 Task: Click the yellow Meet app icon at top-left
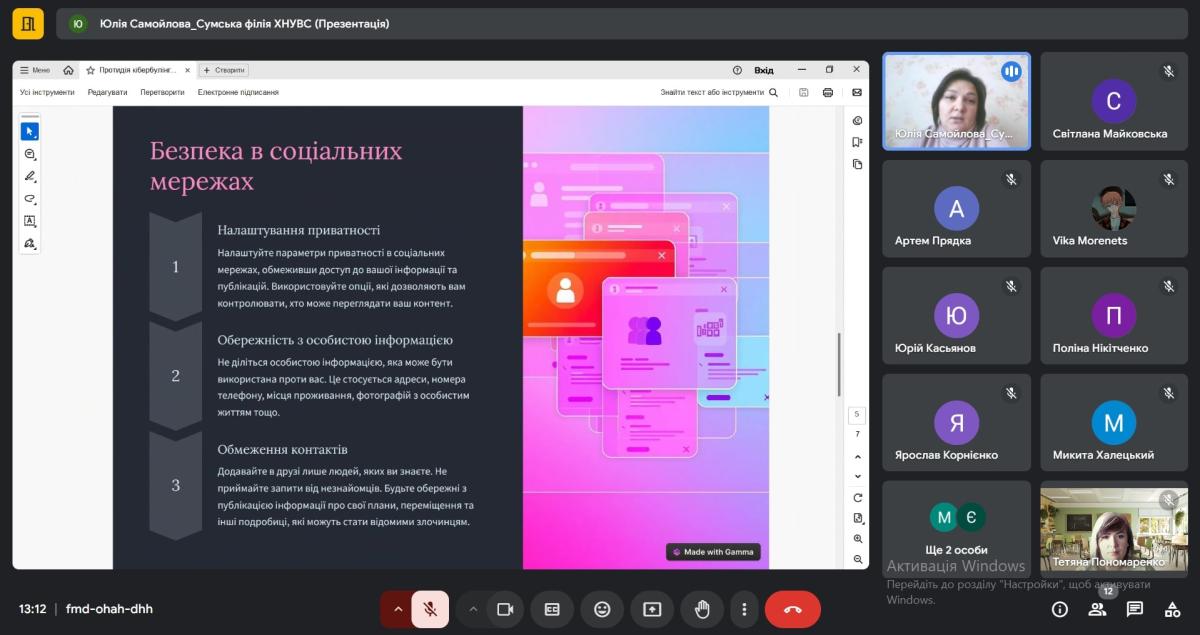click(28, 23)
